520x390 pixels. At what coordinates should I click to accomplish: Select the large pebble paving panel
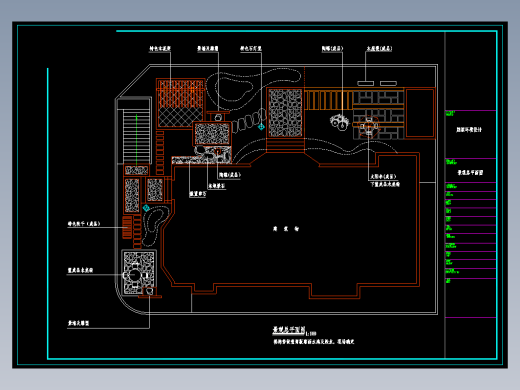(x=285, y=113)
